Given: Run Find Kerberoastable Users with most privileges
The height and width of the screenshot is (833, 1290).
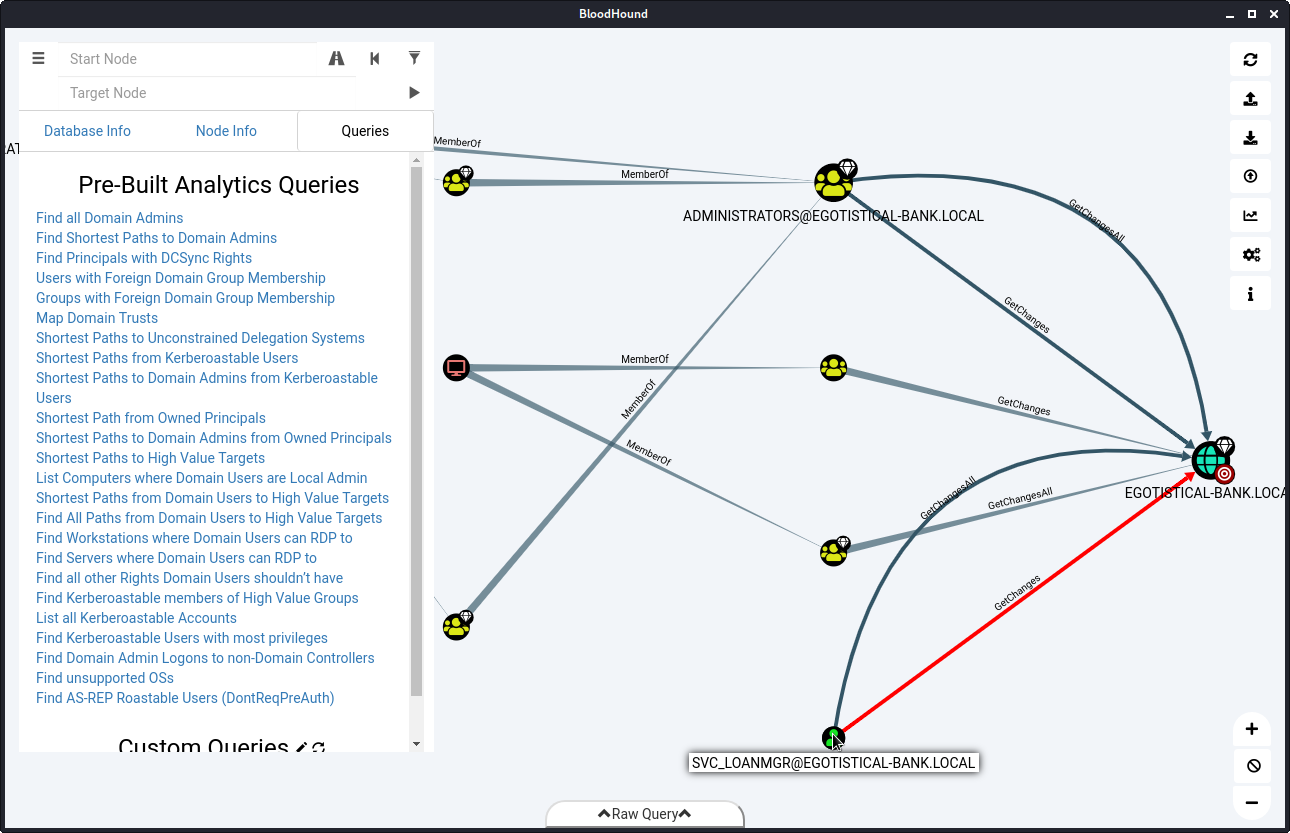Looking at the screenshot, I should pyautogui.click(x=182, y=638).
